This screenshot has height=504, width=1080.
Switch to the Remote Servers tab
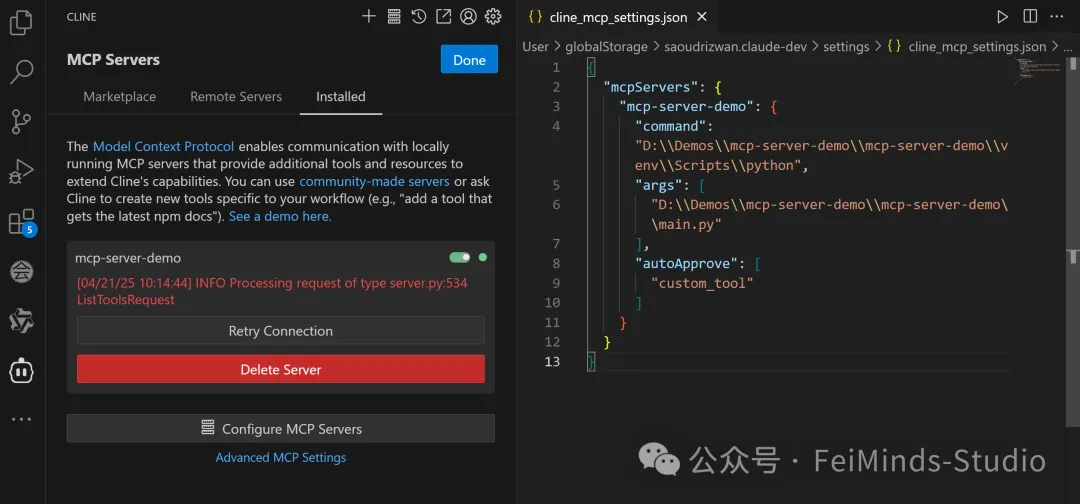pyautogui.click(x=236, y=96)
